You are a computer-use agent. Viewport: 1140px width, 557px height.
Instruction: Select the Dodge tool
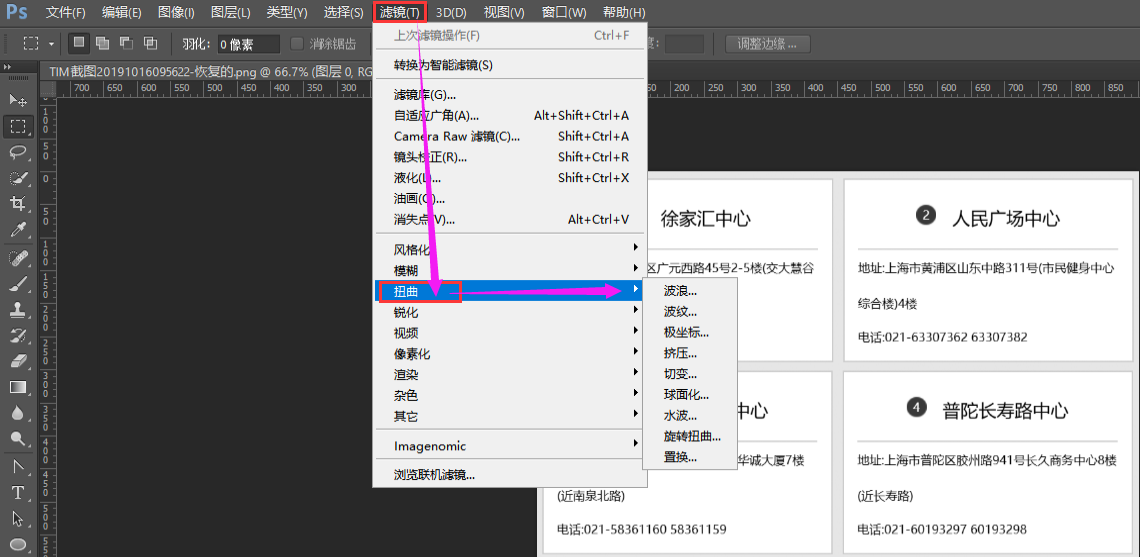coord(18,438)
